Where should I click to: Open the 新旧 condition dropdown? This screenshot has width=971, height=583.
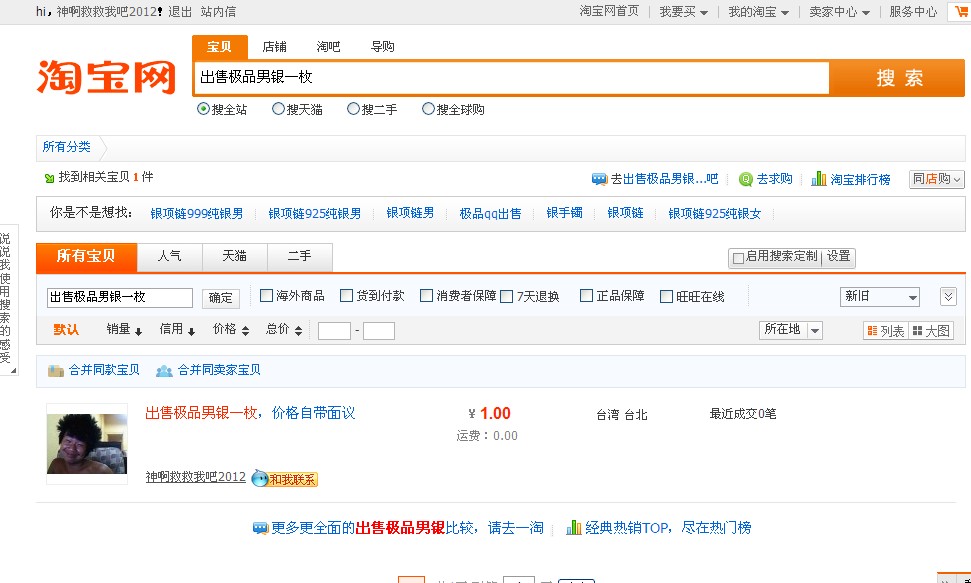879,297
